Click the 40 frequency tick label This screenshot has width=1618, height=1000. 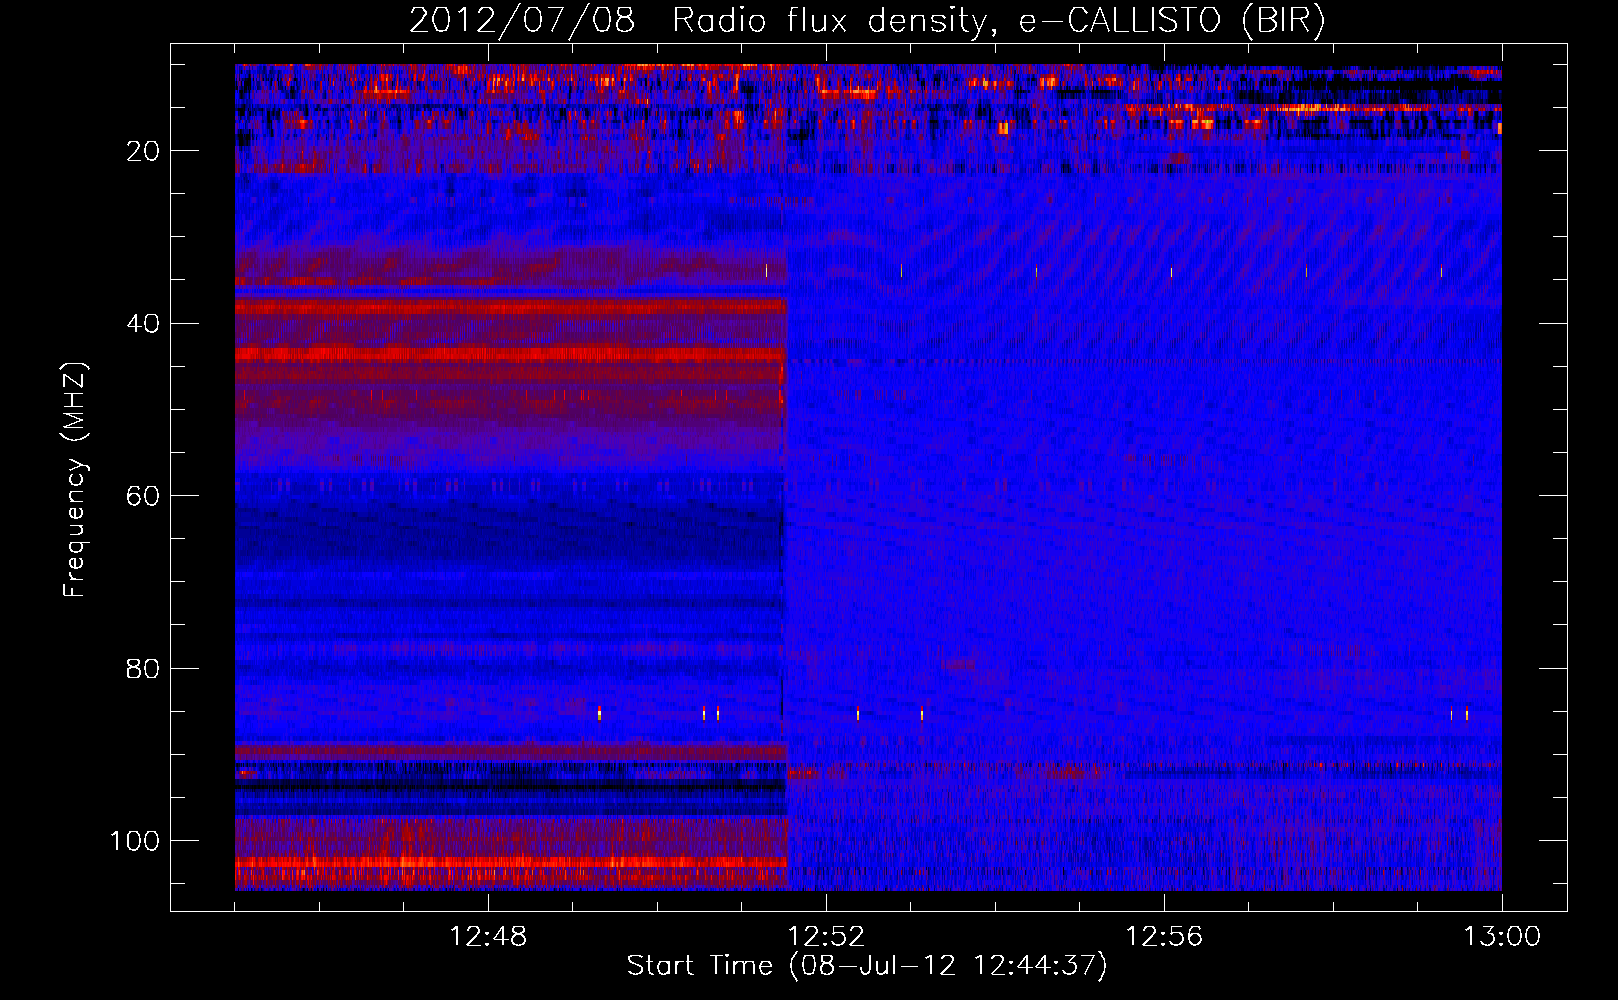click(143, 324)
